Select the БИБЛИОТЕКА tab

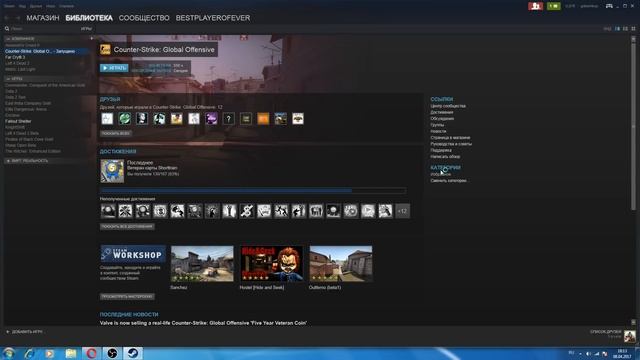point(89,18)
